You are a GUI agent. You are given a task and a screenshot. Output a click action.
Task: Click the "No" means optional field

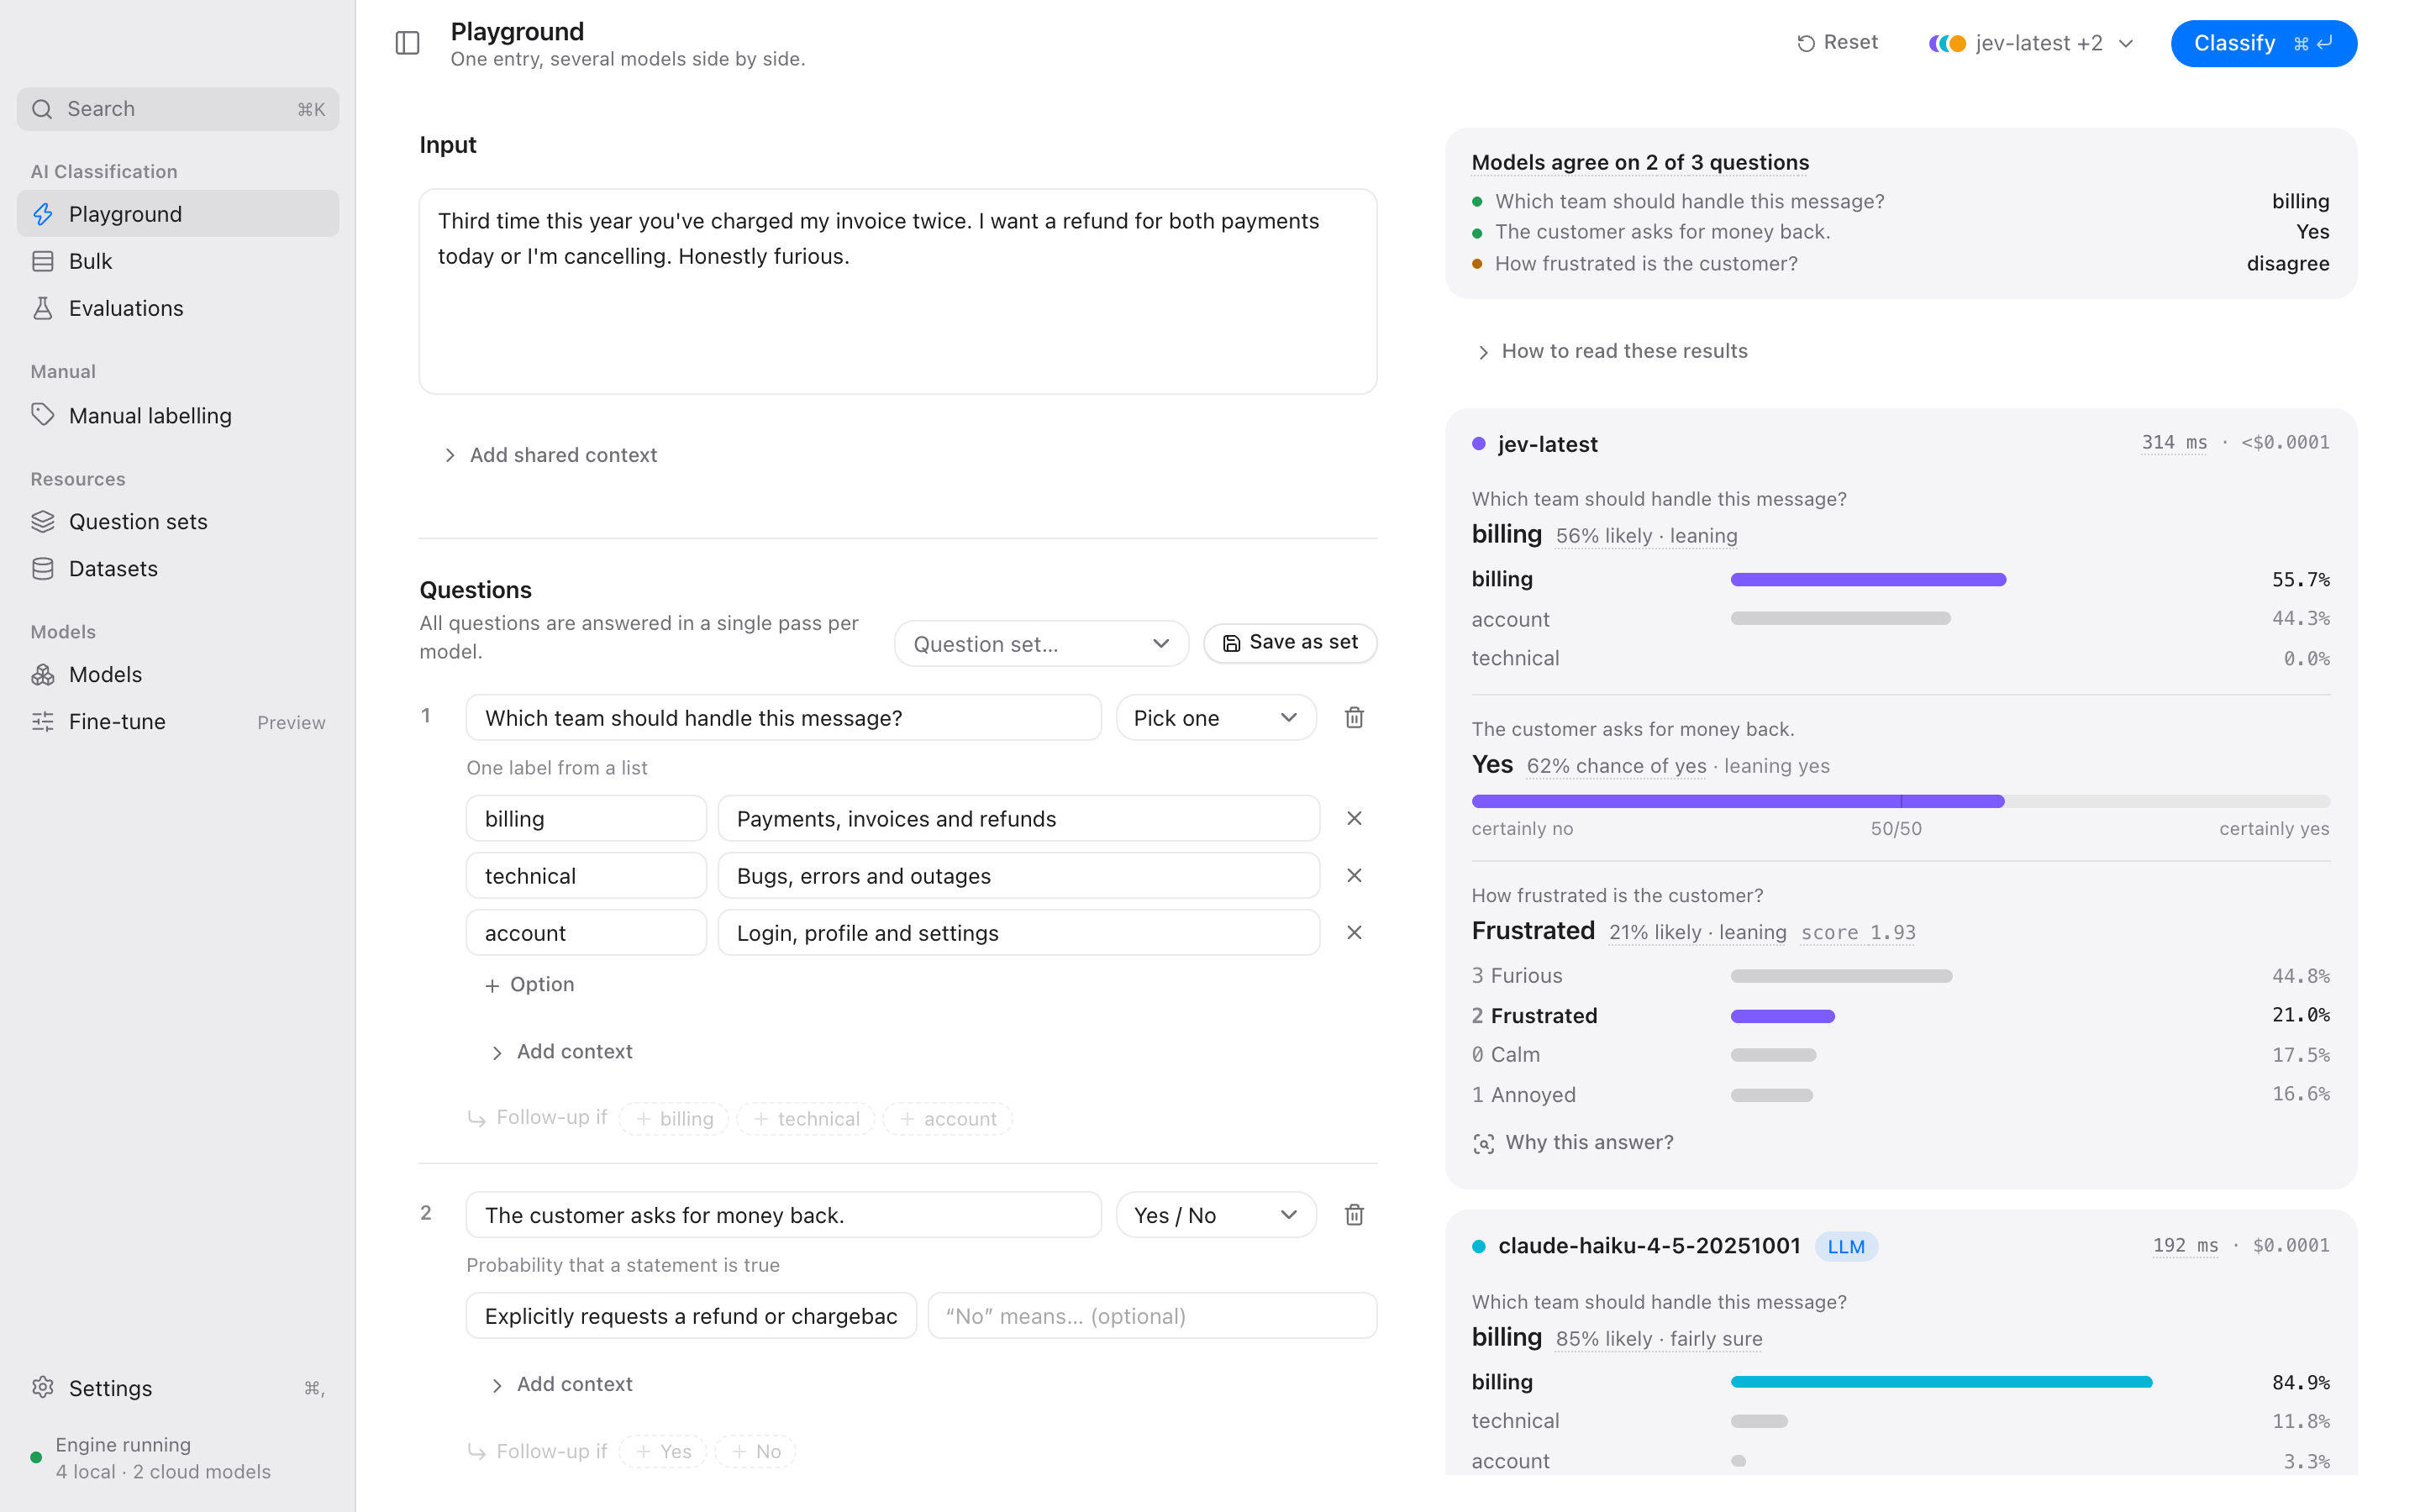pyautogui.click(x=1152, y=1315)
